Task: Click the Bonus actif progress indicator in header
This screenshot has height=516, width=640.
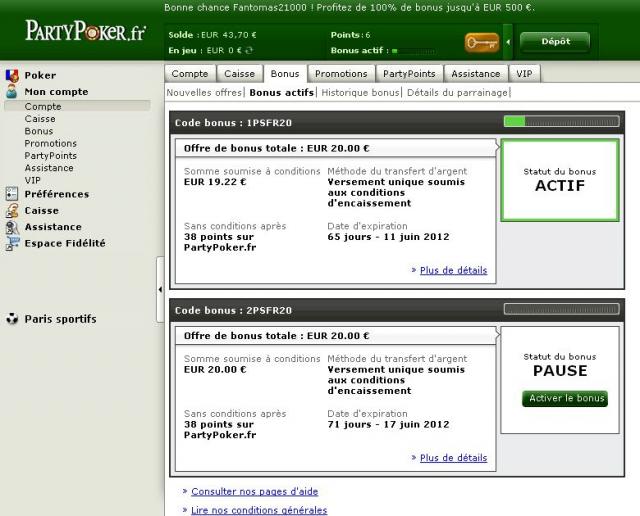Action: (x=413, y=51)
